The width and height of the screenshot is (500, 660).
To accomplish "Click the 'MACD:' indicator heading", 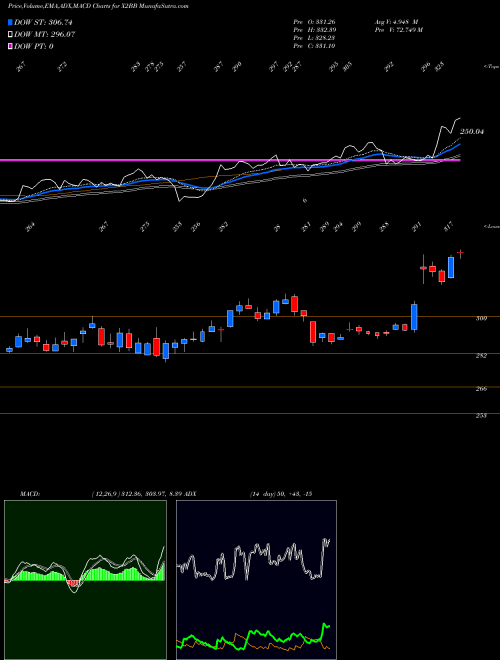I will (x=29, y=493).
